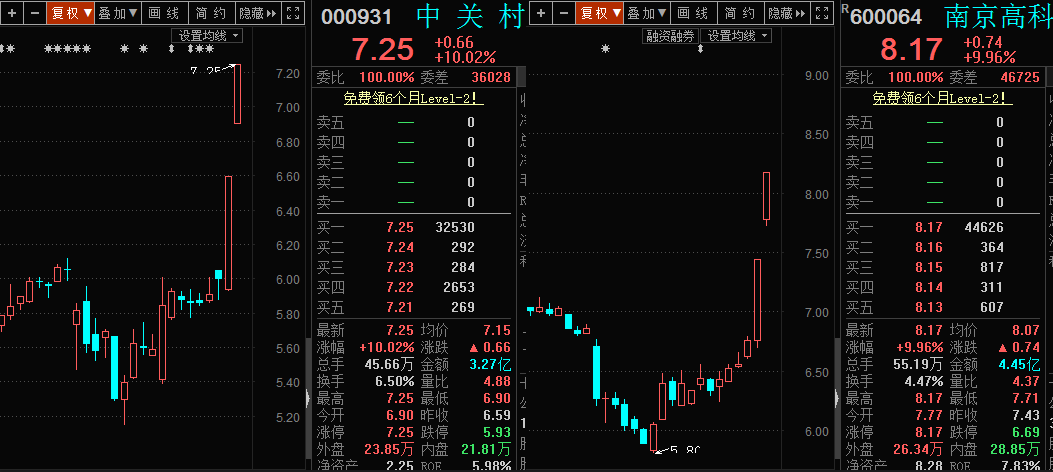Click 隐藏 arrows on the 中关村 chart toolbar
The image size is (1053, 472).
257,13
